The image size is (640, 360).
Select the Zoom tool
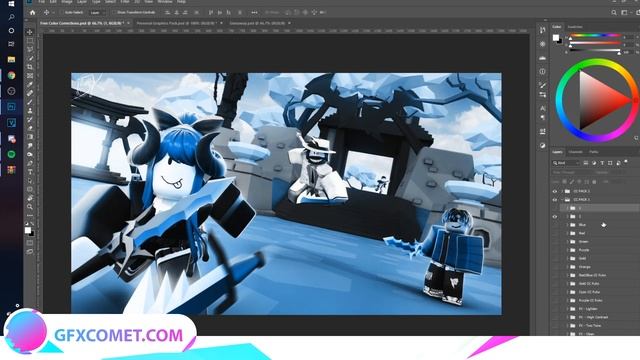point(30,207)
